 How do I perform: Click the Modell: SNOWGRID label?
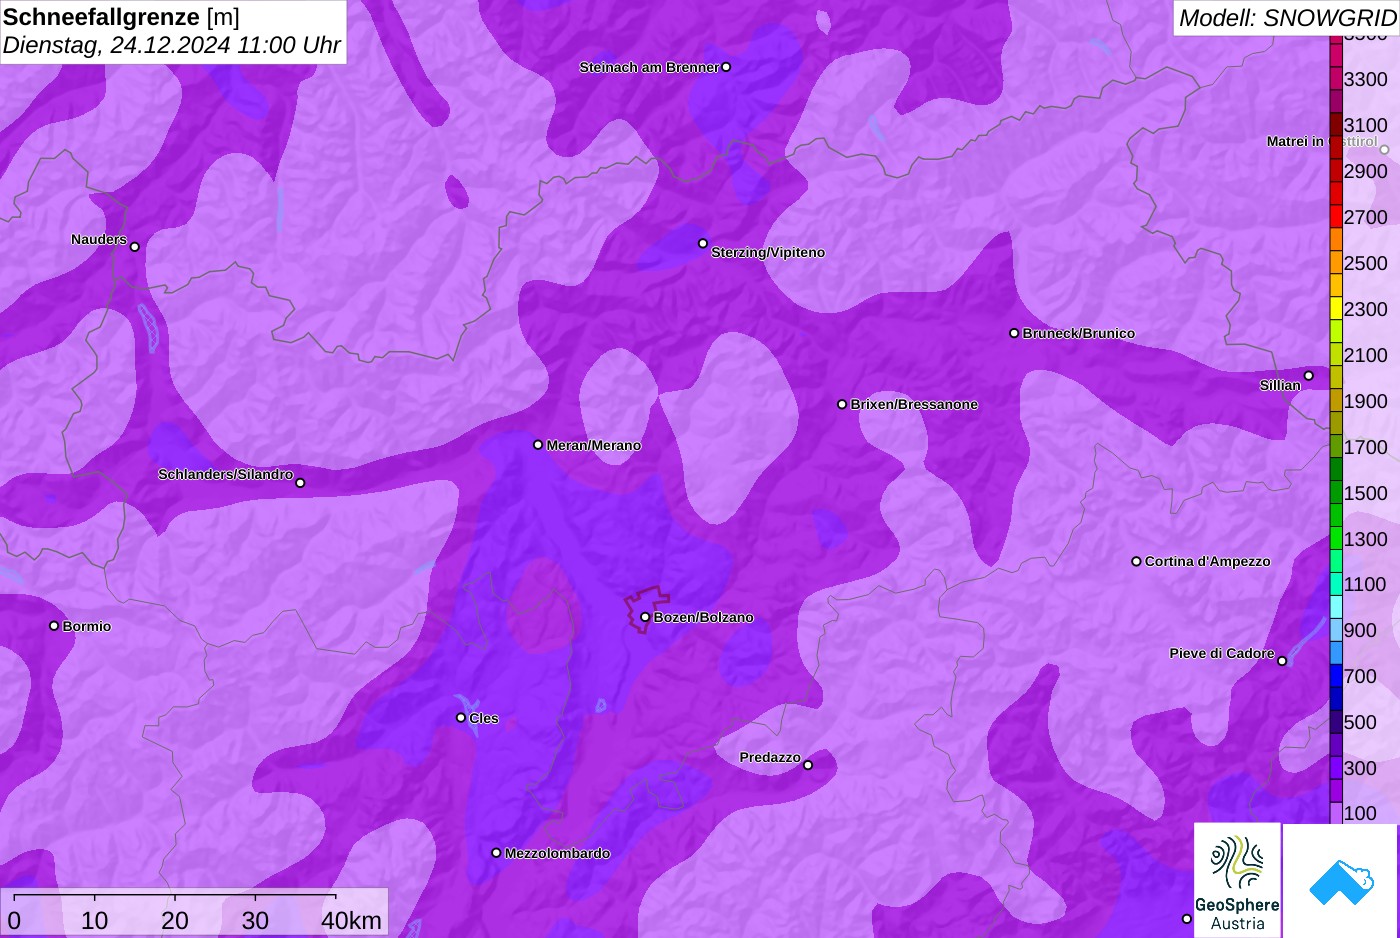1287,18
